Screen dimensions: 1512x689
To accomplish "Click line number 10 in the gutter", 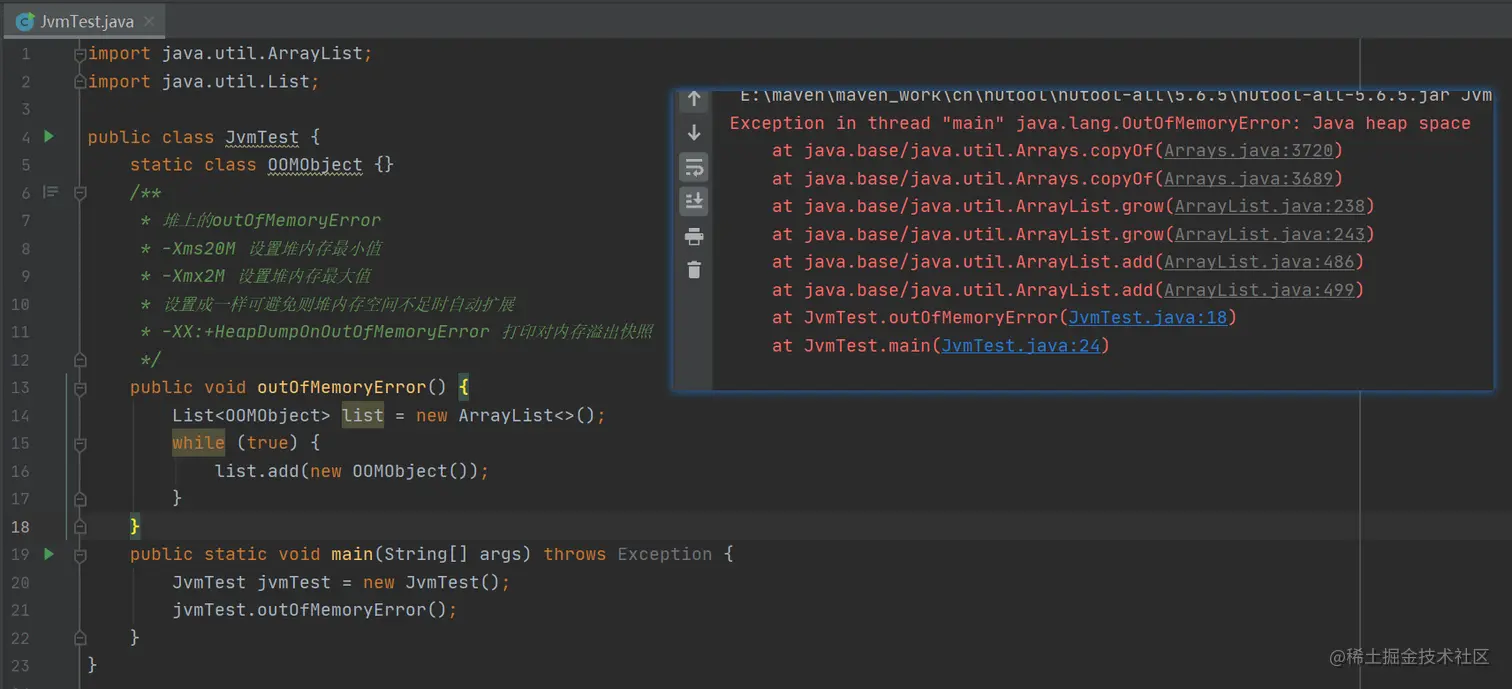I will point(20,304).
